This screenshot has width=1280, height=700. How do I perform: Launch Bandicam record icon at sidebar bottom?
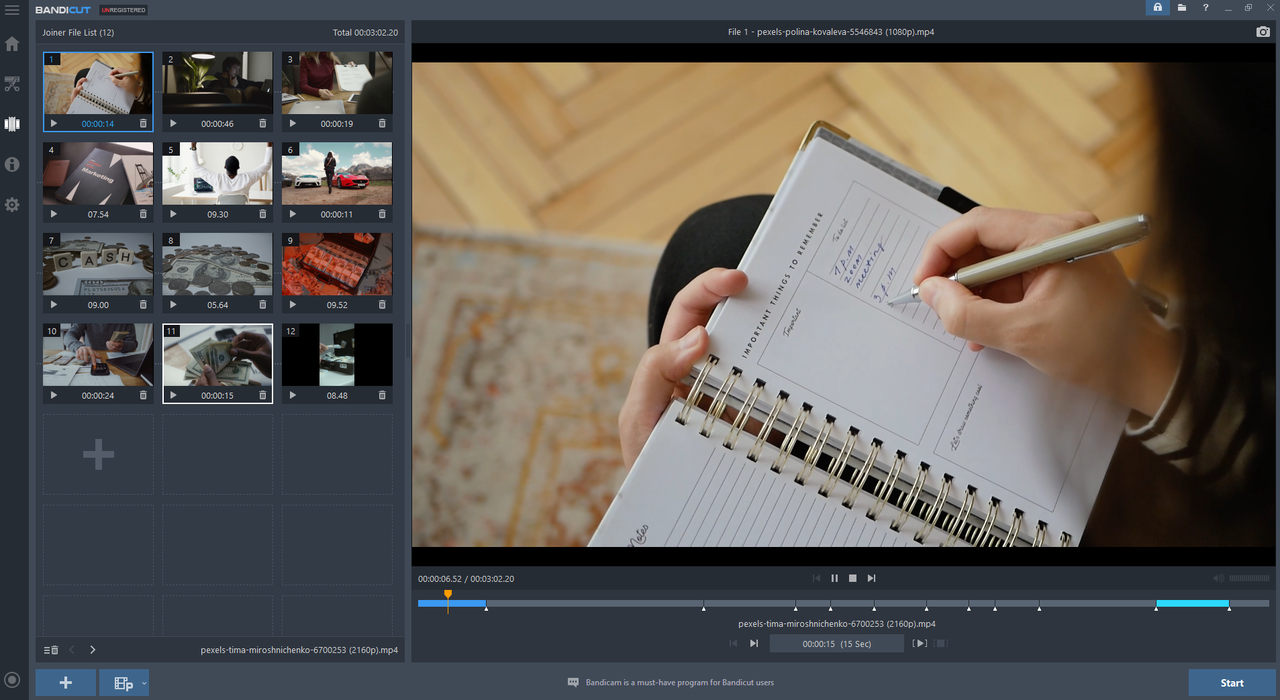point(12,681)
